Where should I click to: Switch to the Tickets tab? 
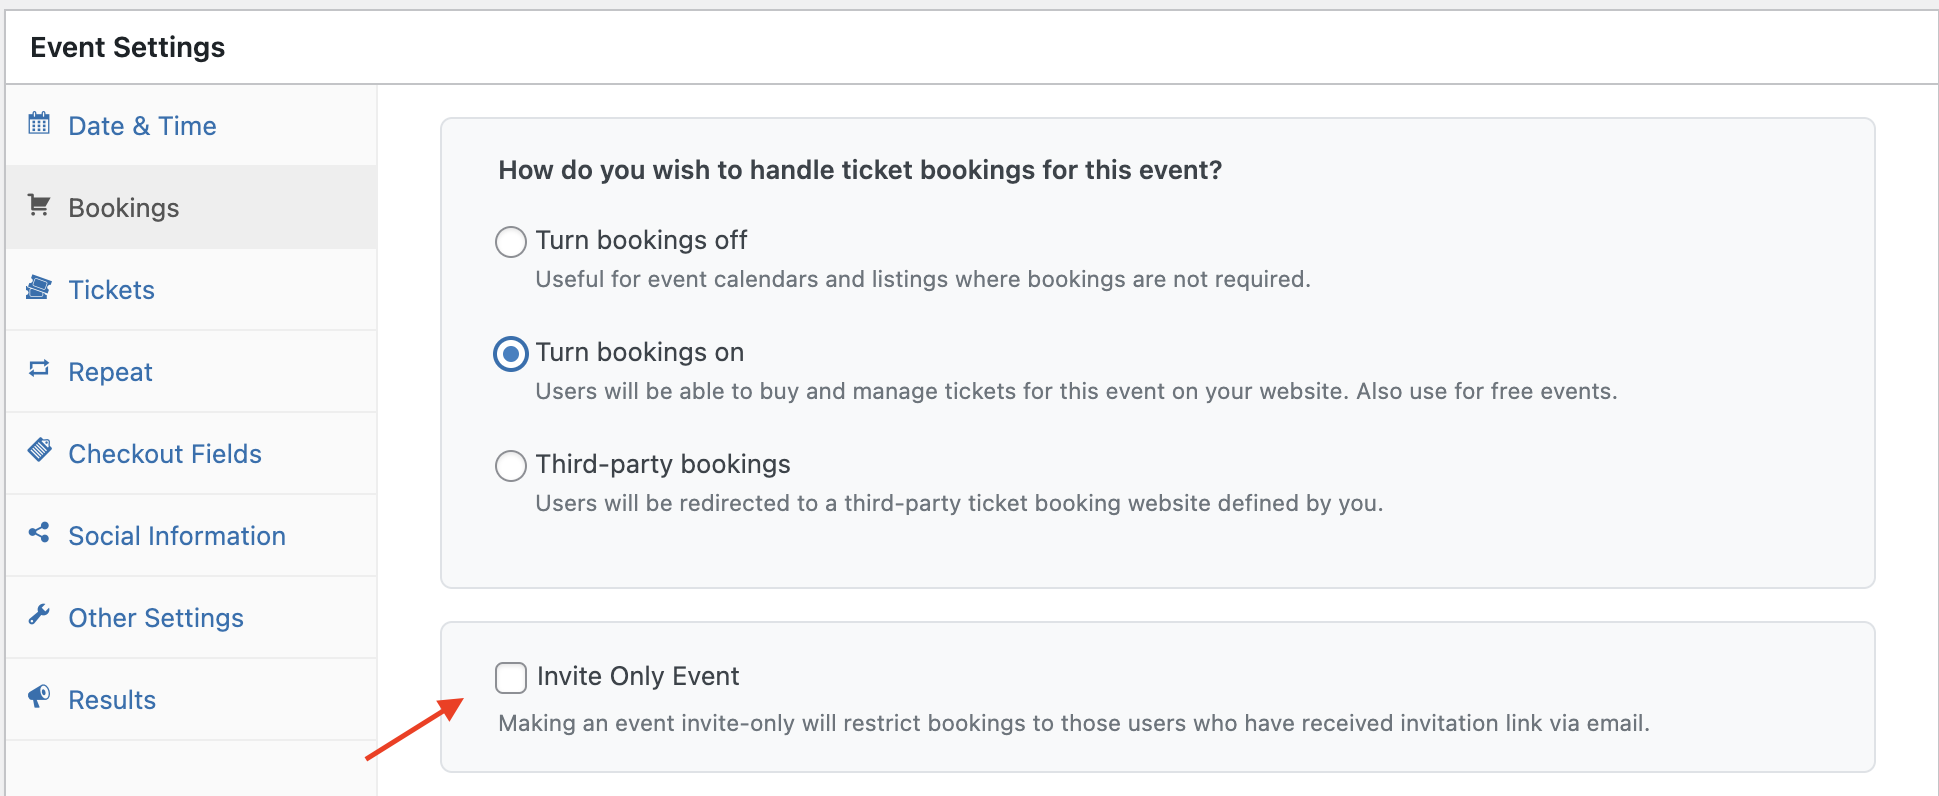coord(111,290)
